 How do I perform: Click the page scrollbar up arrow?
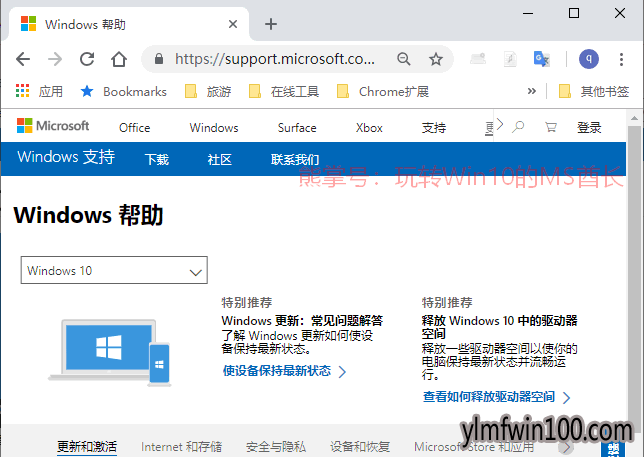635,118
